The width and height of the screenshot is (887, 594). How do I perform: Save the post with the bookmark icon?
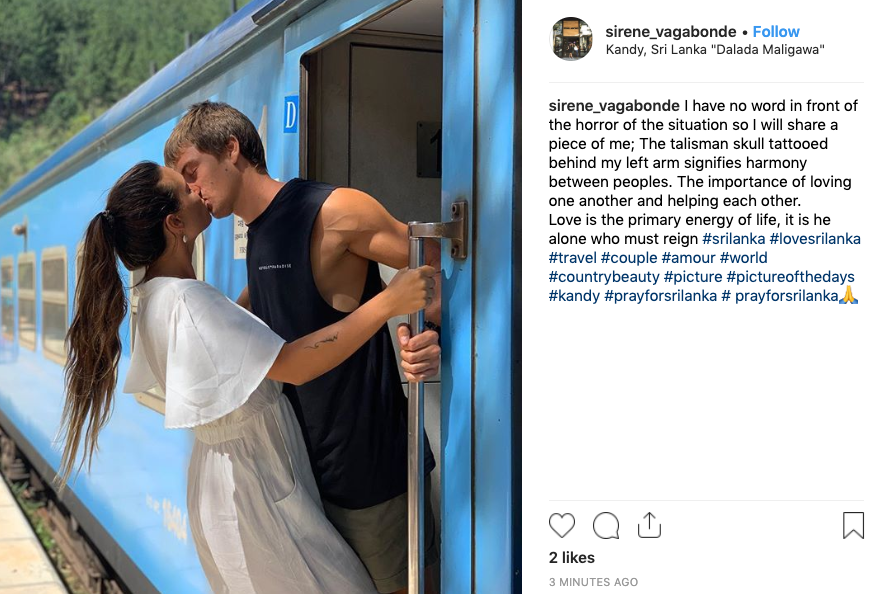[854, 525]
